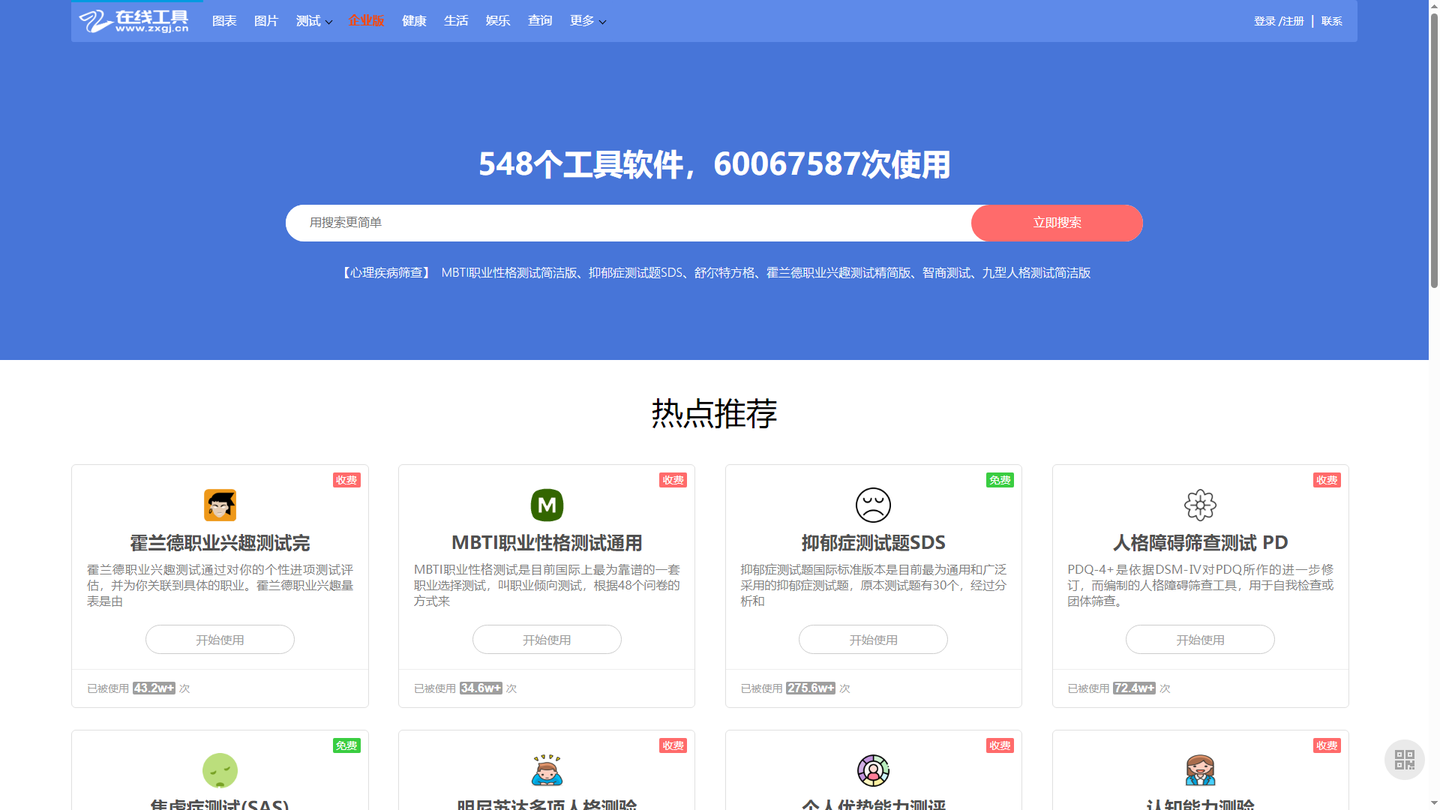
Task: Click the 登录 /注册 link
Action: click(x=1279, y=21)
